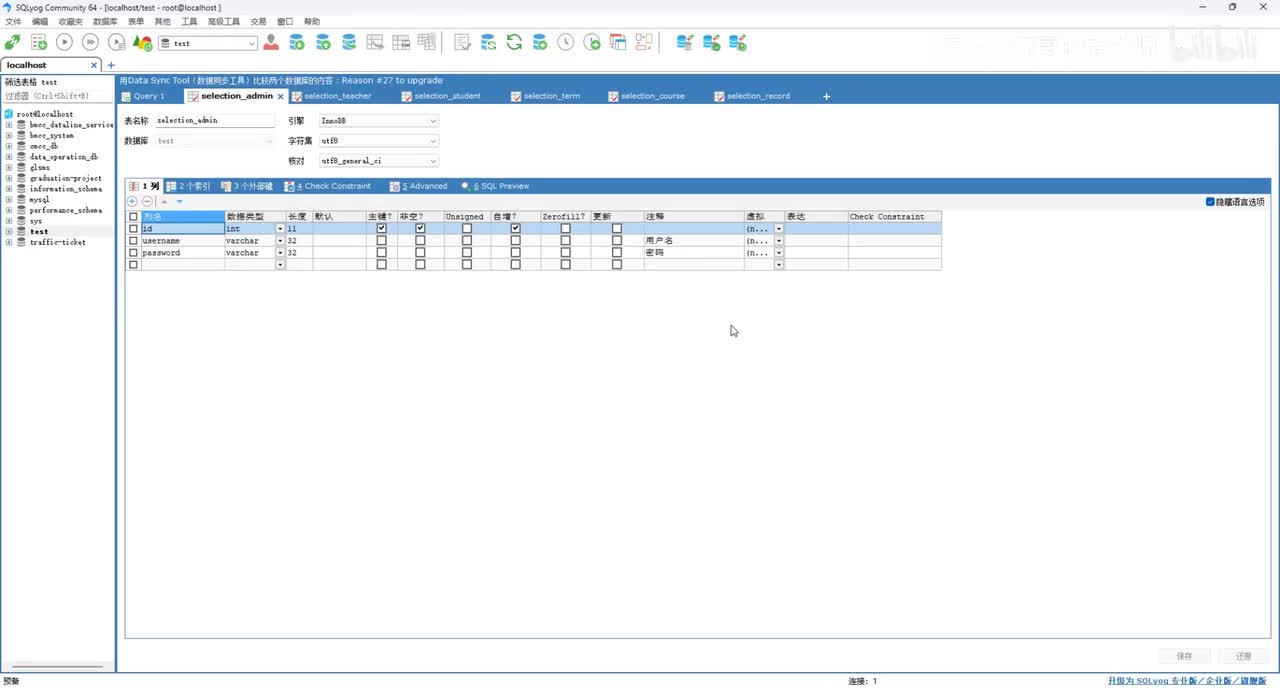This screenshot has height=688, width=1280.
Task: Click the last database sync icon on the right
Action: pos(738,43)
